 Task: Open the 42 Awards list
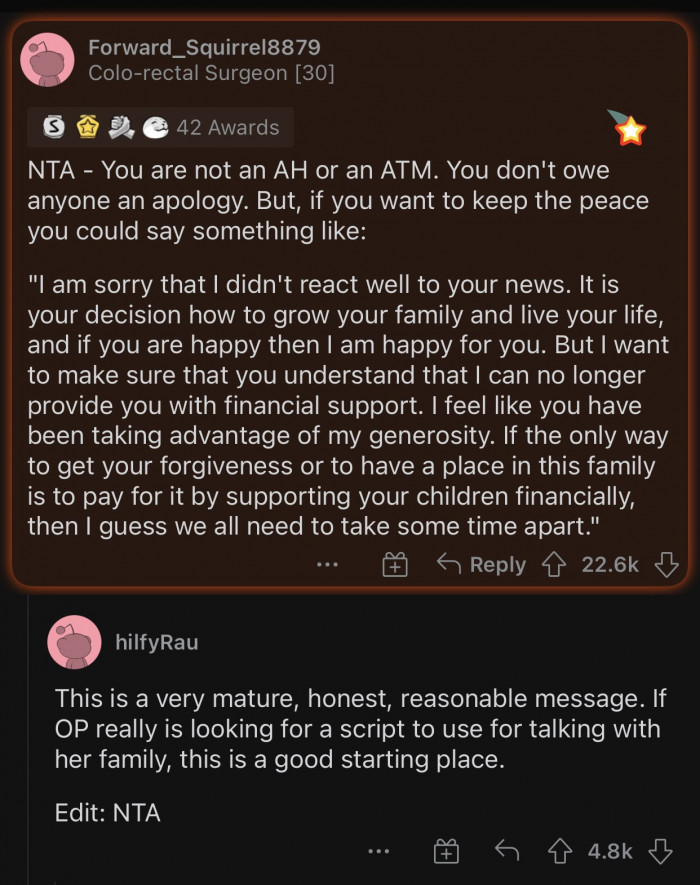[x=227, y=128]
